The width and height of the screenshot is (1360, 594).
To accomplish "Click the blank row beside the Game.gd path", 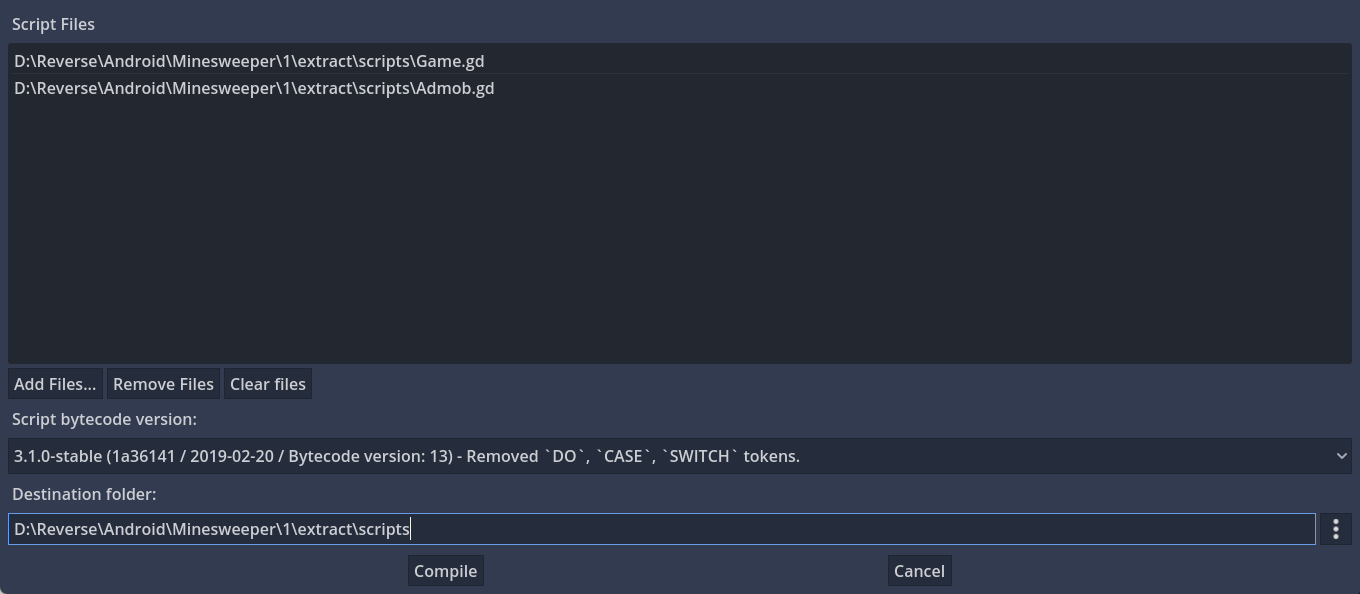I will [900, 61].
